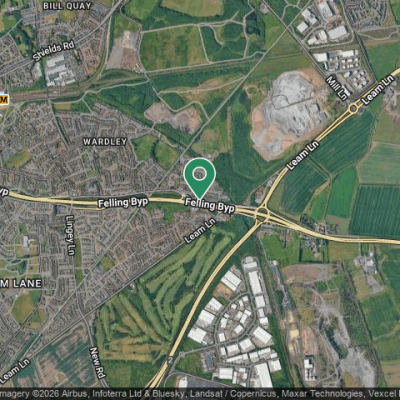Select the Shields Rd road label

click(53, 51)
